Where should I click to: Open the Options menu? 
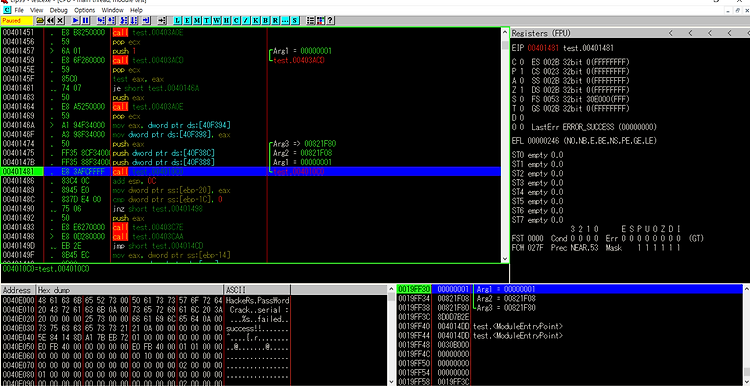[85, 10]
